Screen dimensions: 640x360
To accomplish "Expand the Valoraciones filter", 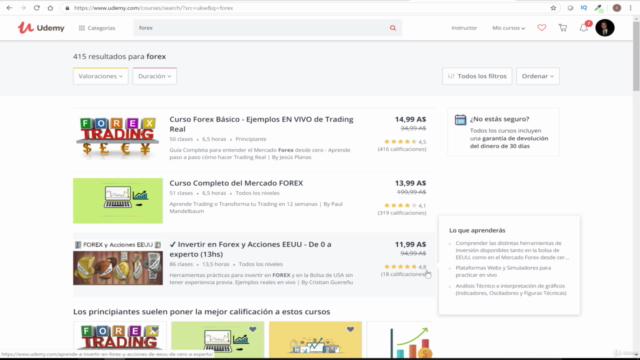I will point(100,76).
